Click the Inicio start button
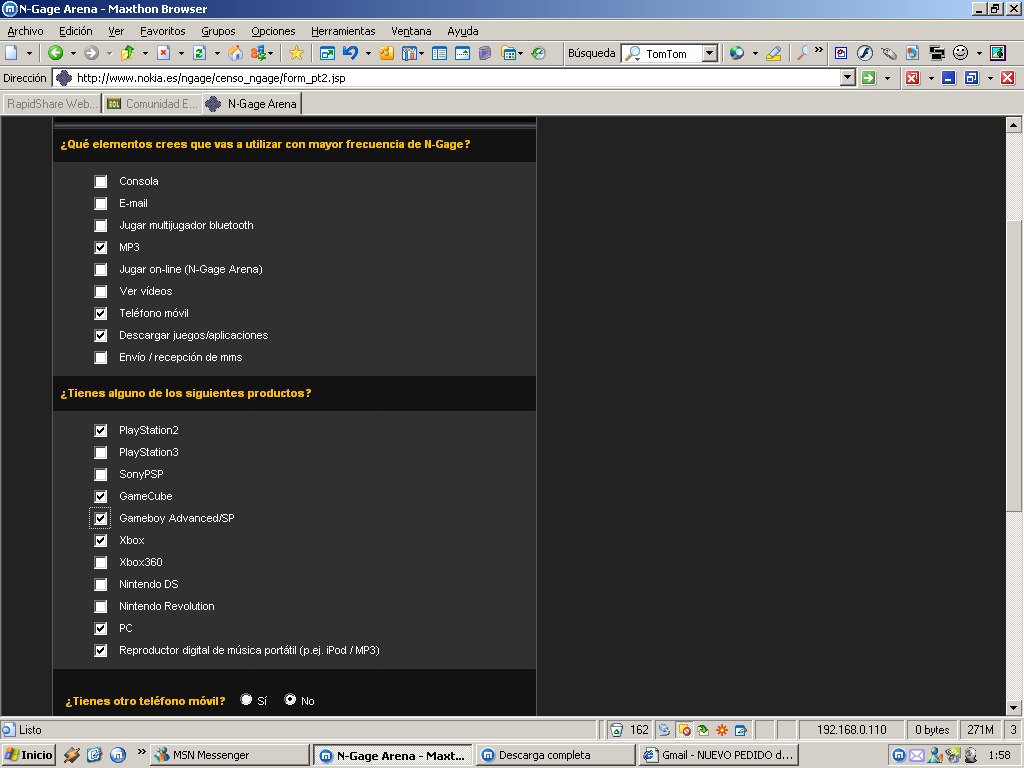1024x768 pixels. coord(29,755)
